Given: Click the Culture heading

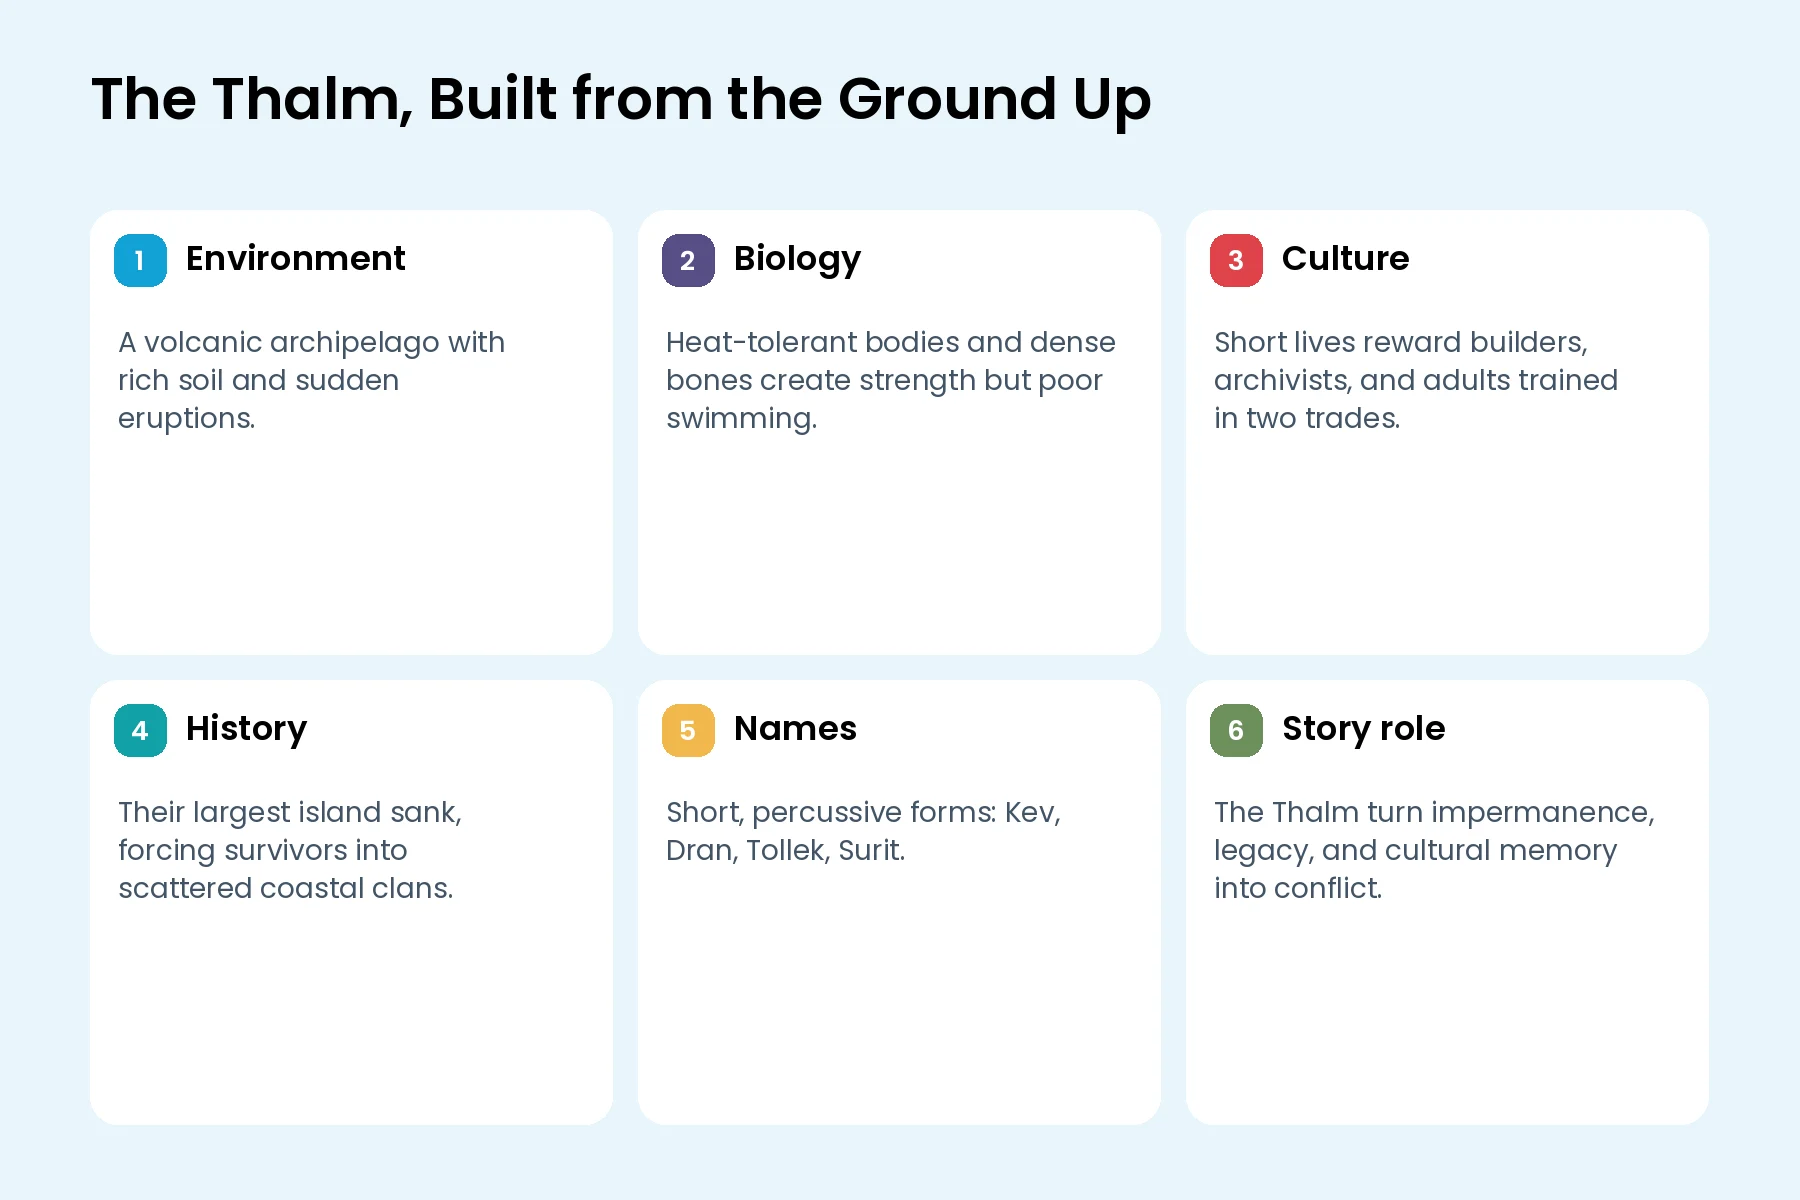Looking at the screenshot, I should click(1345, 258).
